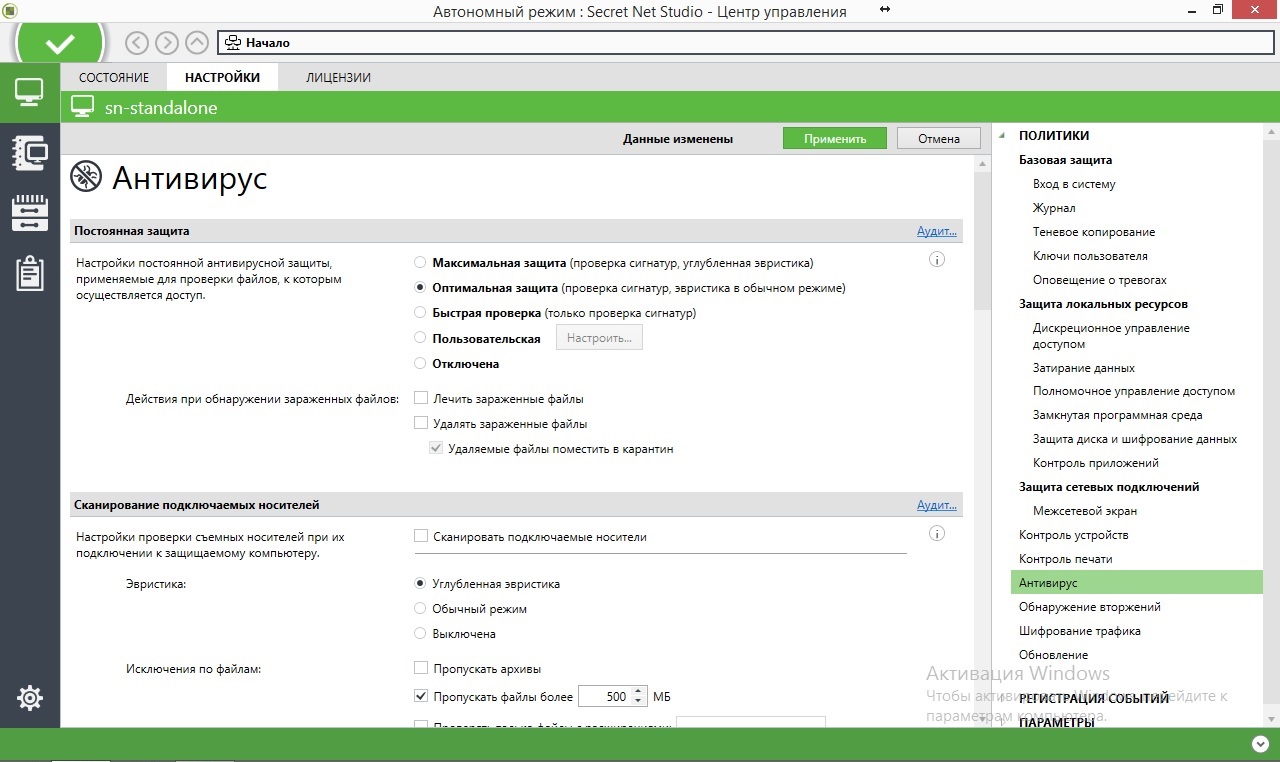Click Применить to apply changes

pos(835,139)
